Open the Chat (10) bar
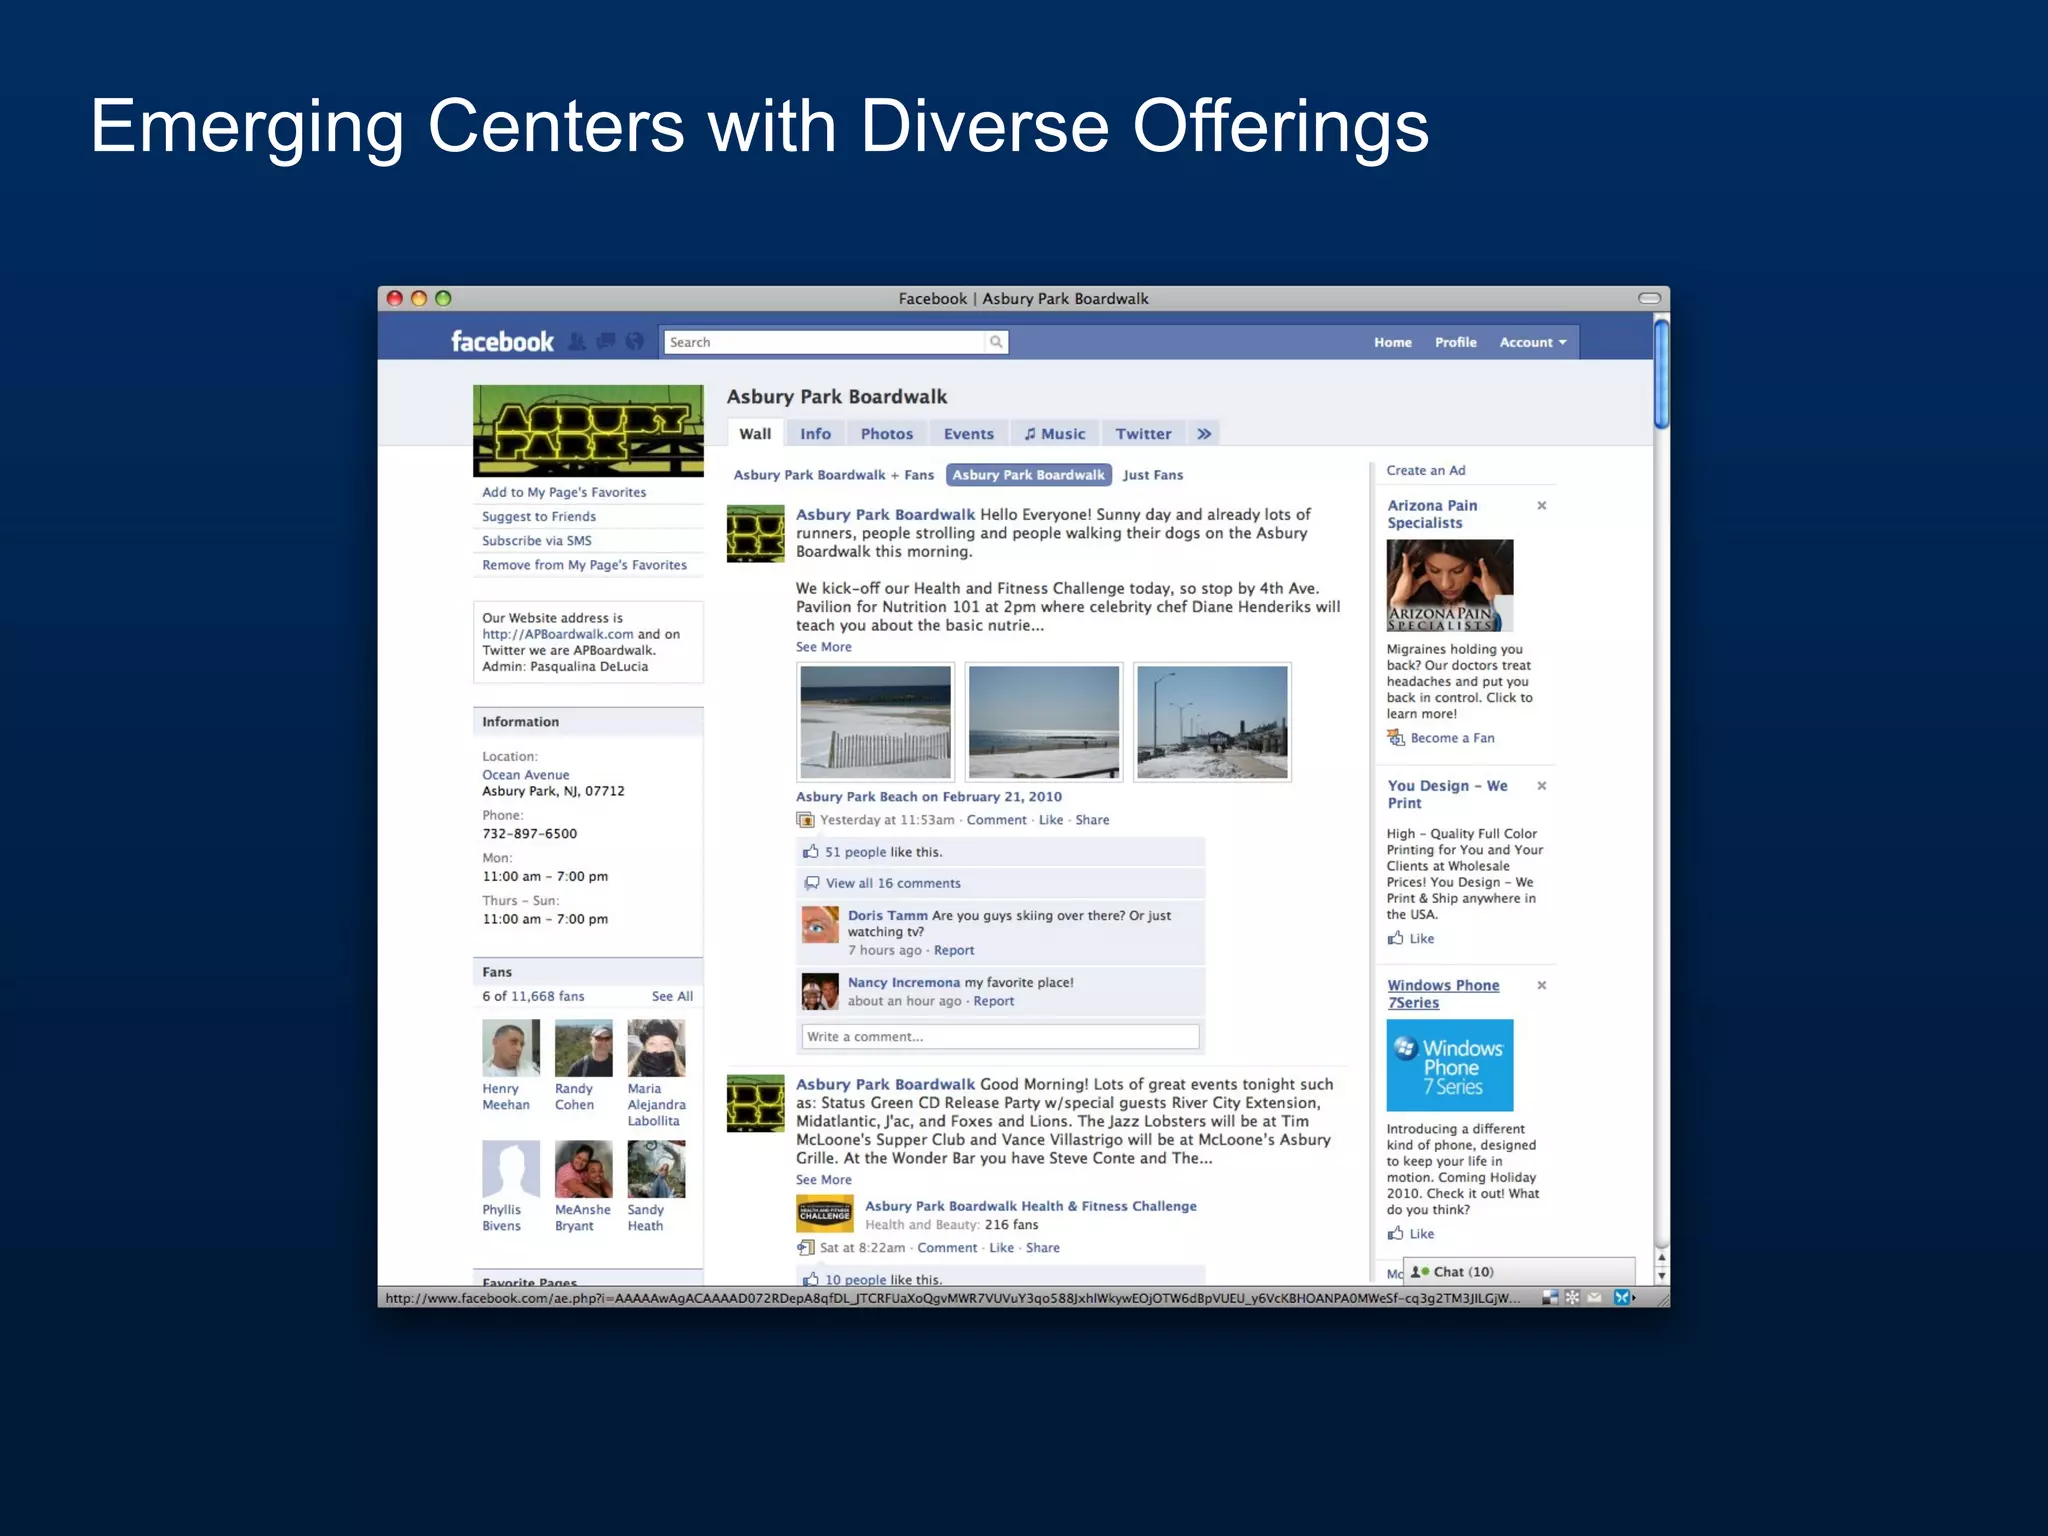This screenshot has height=1536, width=2048. point(1519,1272)
